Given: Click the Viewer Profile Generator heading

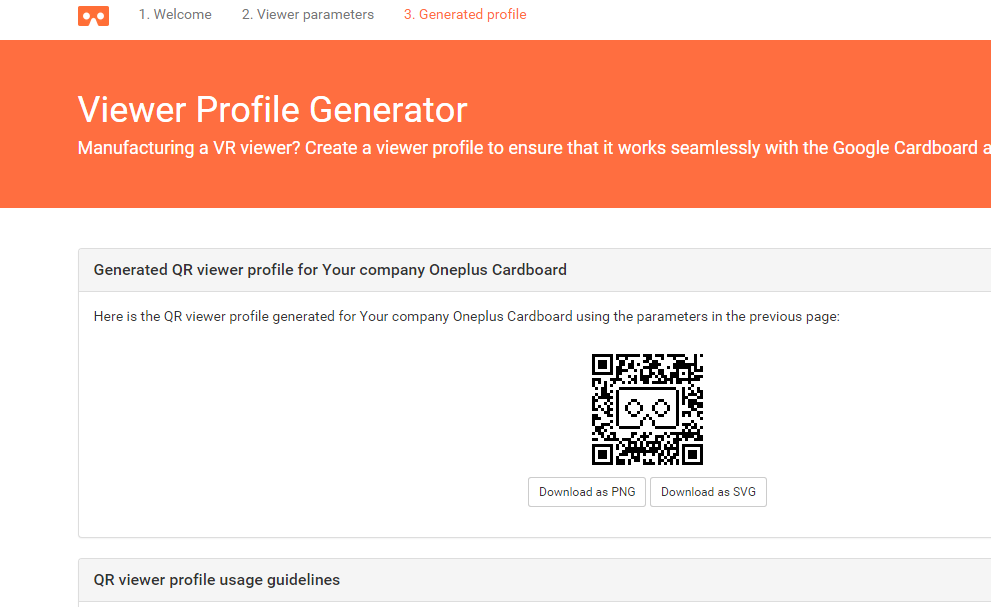Looking at the screenshot, I should [272, 109].
